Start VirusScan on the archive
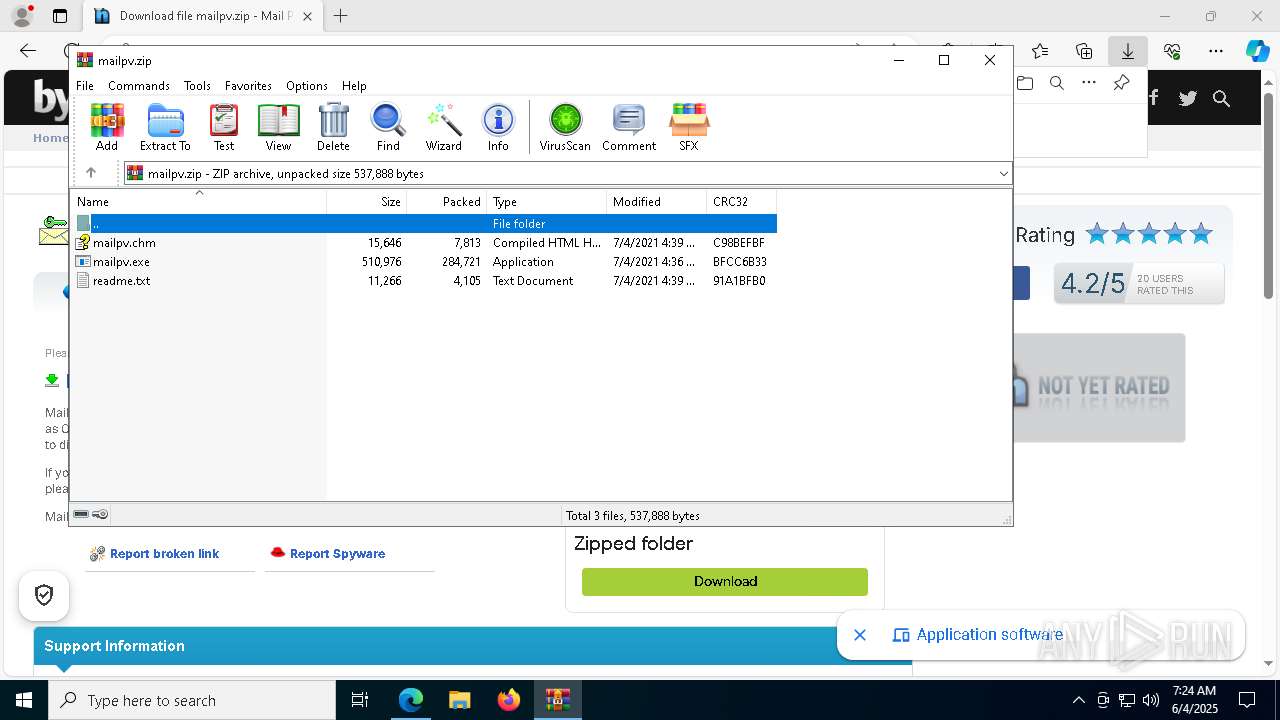1280x720 pixels. [565, 127]
